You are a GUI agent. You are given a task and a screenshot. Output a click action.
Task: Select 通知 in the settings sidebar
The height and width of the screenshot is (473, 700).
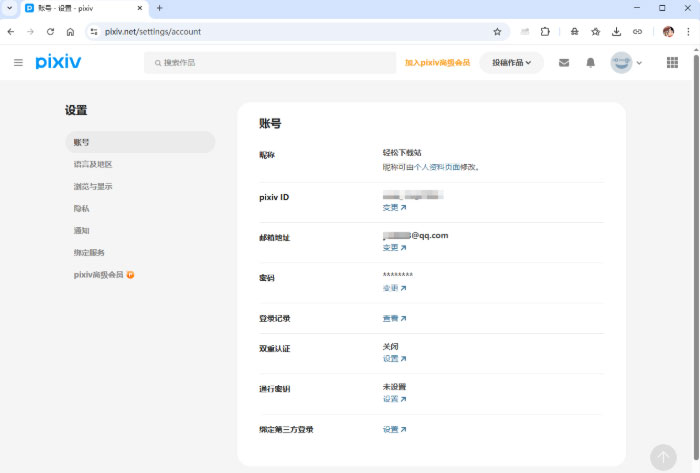(81, 230)
